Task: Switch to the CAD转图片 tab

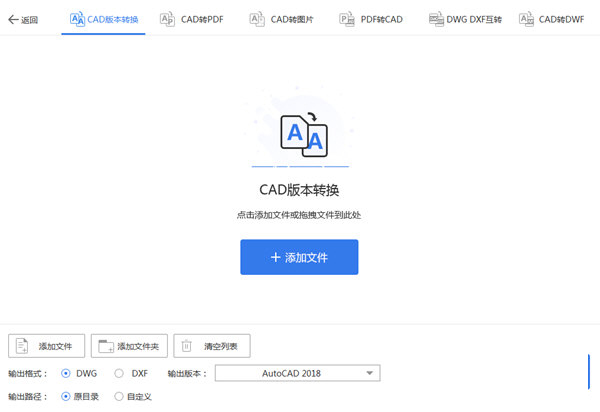Action: coord(281,19)
